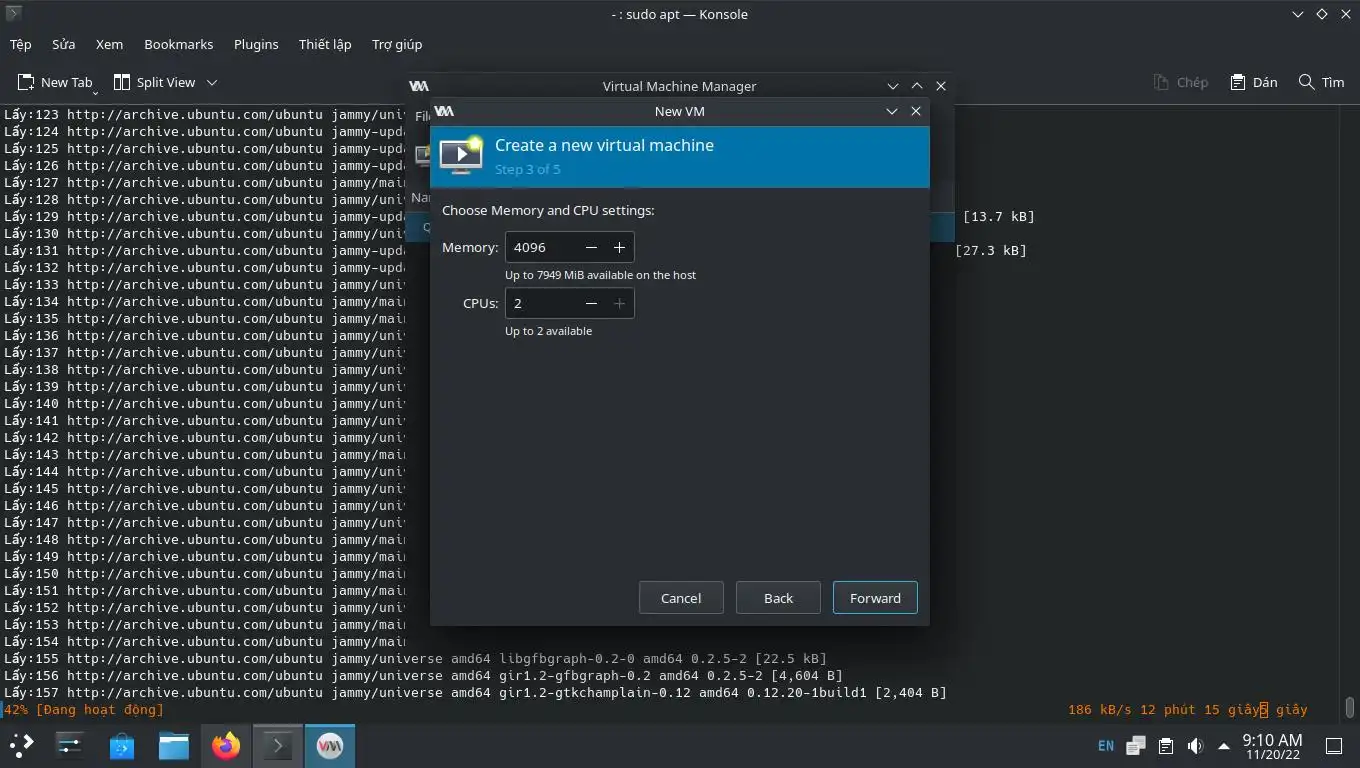
Task: Click the 42% progress status in terminal
Action: tap(84, 709)
